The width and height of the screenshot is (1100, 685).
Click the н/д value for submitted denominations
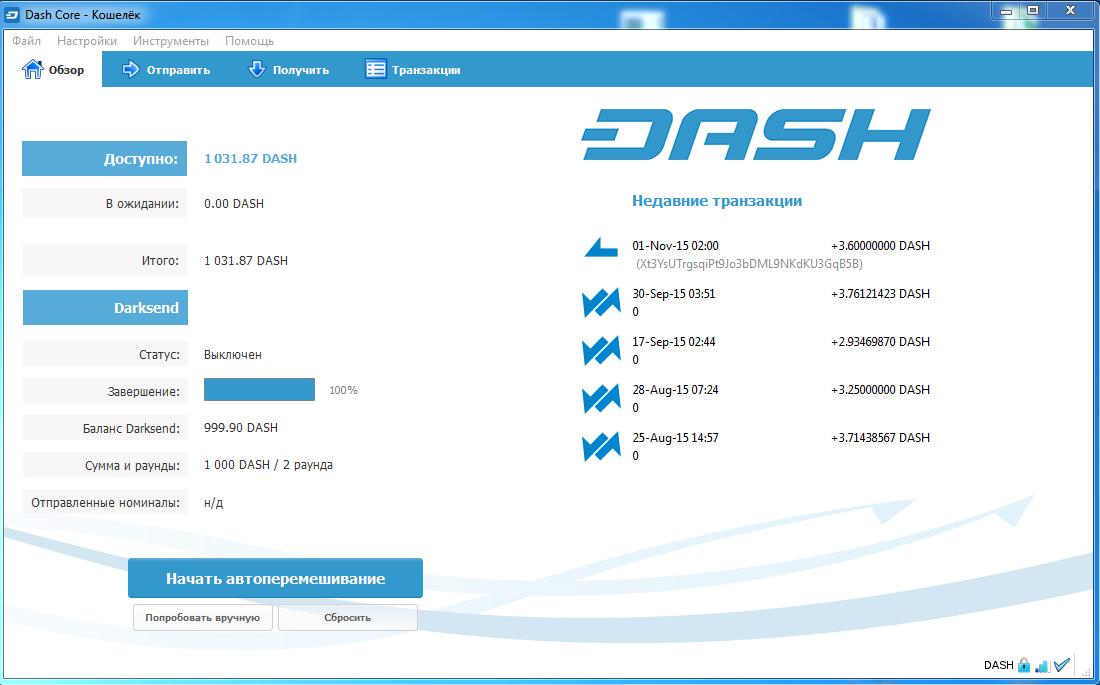213,503
